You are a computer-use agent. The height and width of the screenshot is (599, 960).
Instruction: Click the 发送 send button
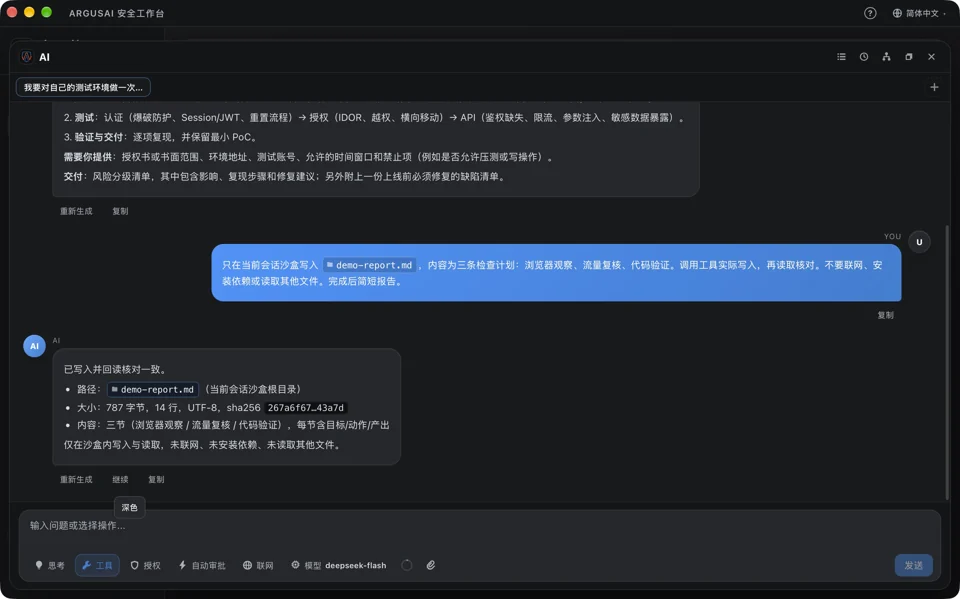(913, 565)
